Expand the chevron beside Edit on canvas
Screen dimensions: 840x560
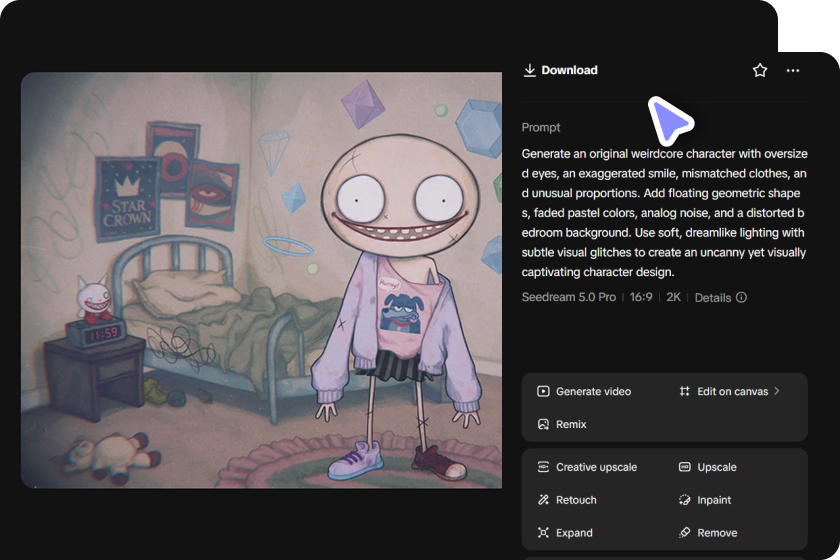777,391
